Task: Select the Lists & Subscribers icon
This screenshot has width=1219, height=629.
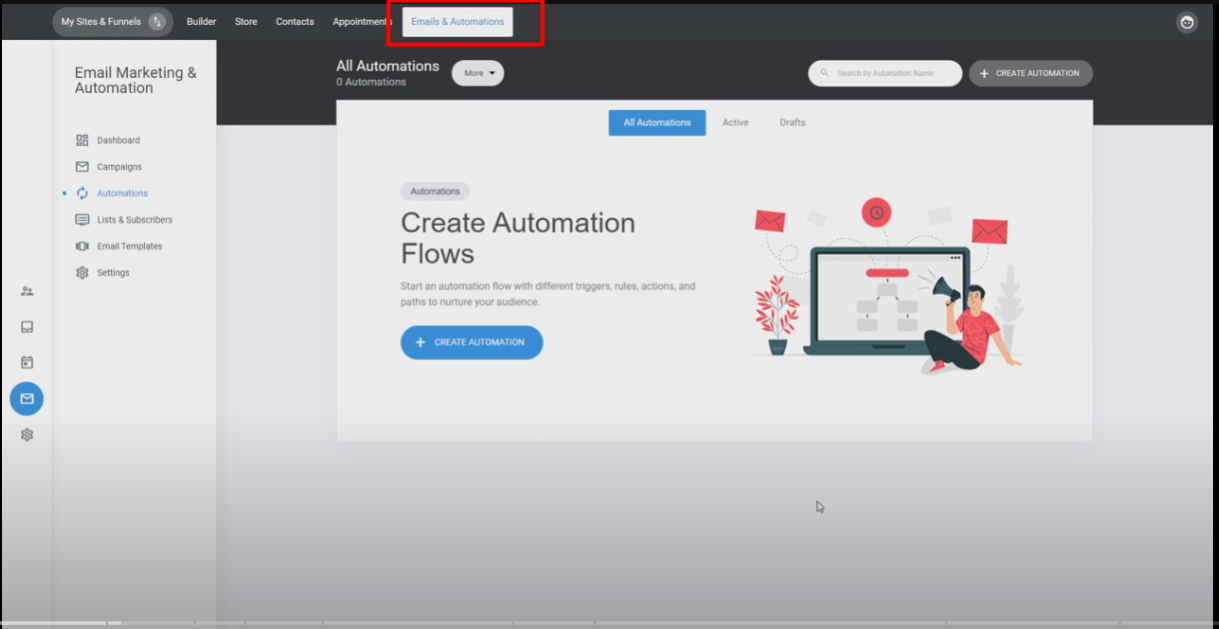Action: click(x=82, y=220)
